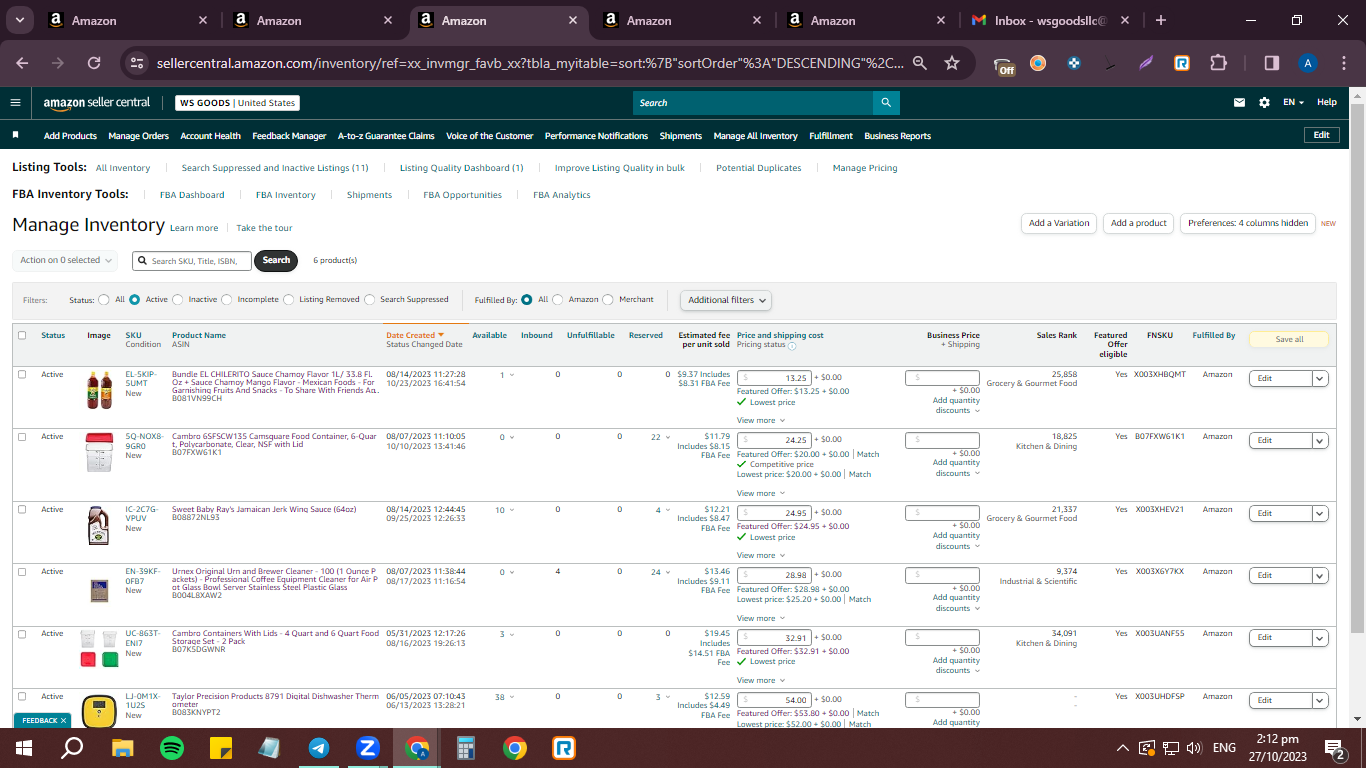This screenshot has width=1366, height=768.
Task: Open a new browser tab with the plus icon
Action: click(x=1161, y=20)
